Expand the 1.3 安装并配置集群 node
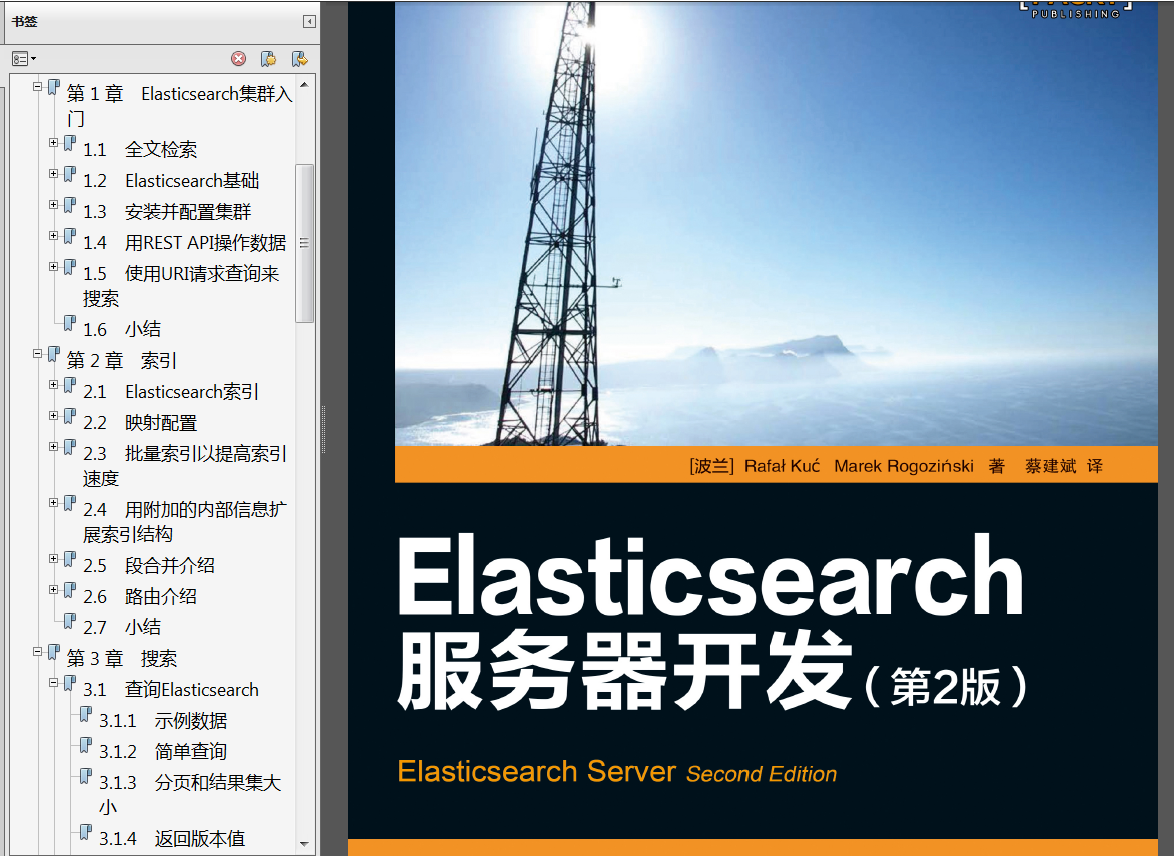The width and height of the screenshot is (1174, 856). pos(54,204)
